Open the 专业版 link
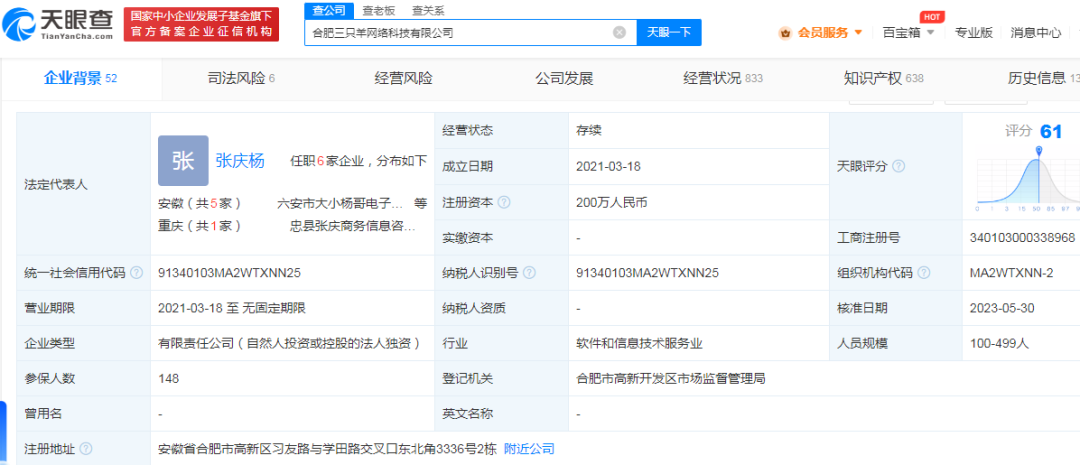 coord(973,32)
